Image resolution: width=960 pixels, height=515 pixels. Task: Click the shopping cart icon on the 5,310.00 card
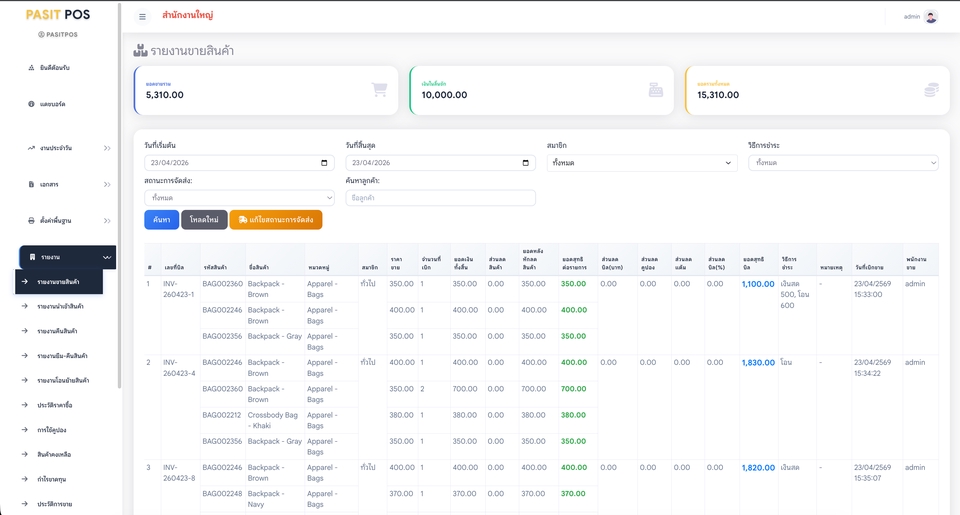379,90
